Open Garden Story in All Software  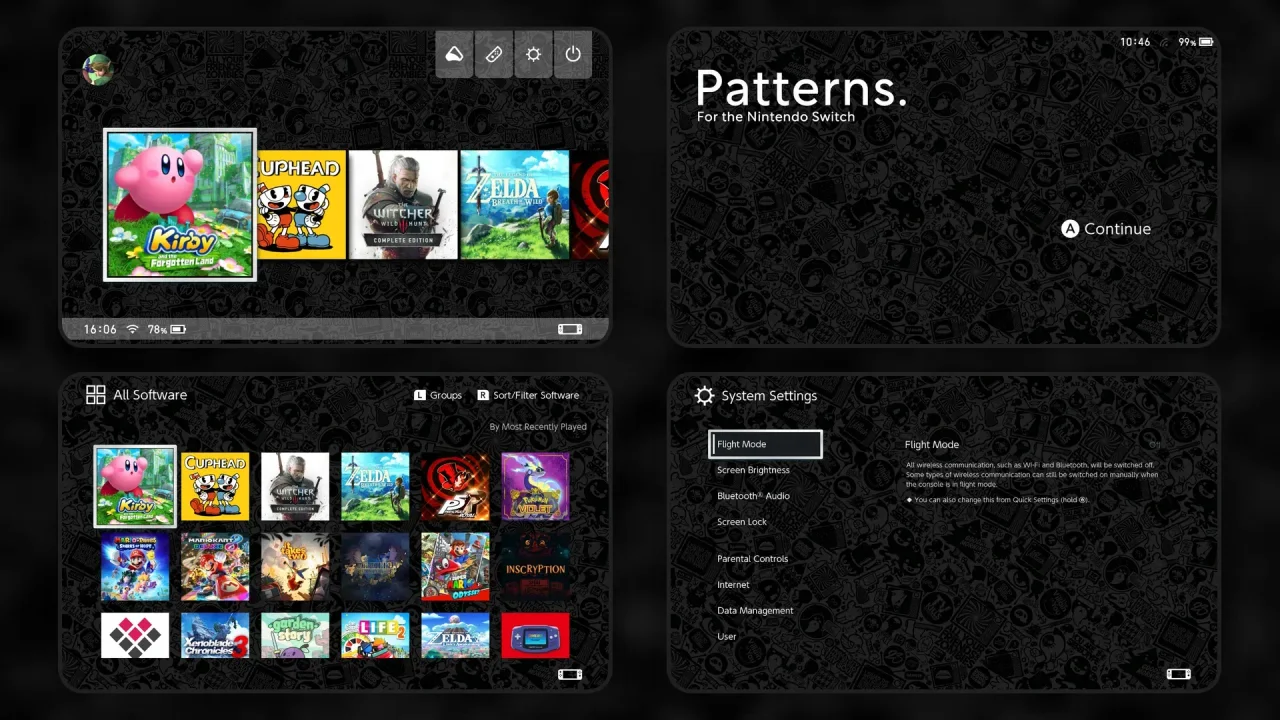click(295, 636)
